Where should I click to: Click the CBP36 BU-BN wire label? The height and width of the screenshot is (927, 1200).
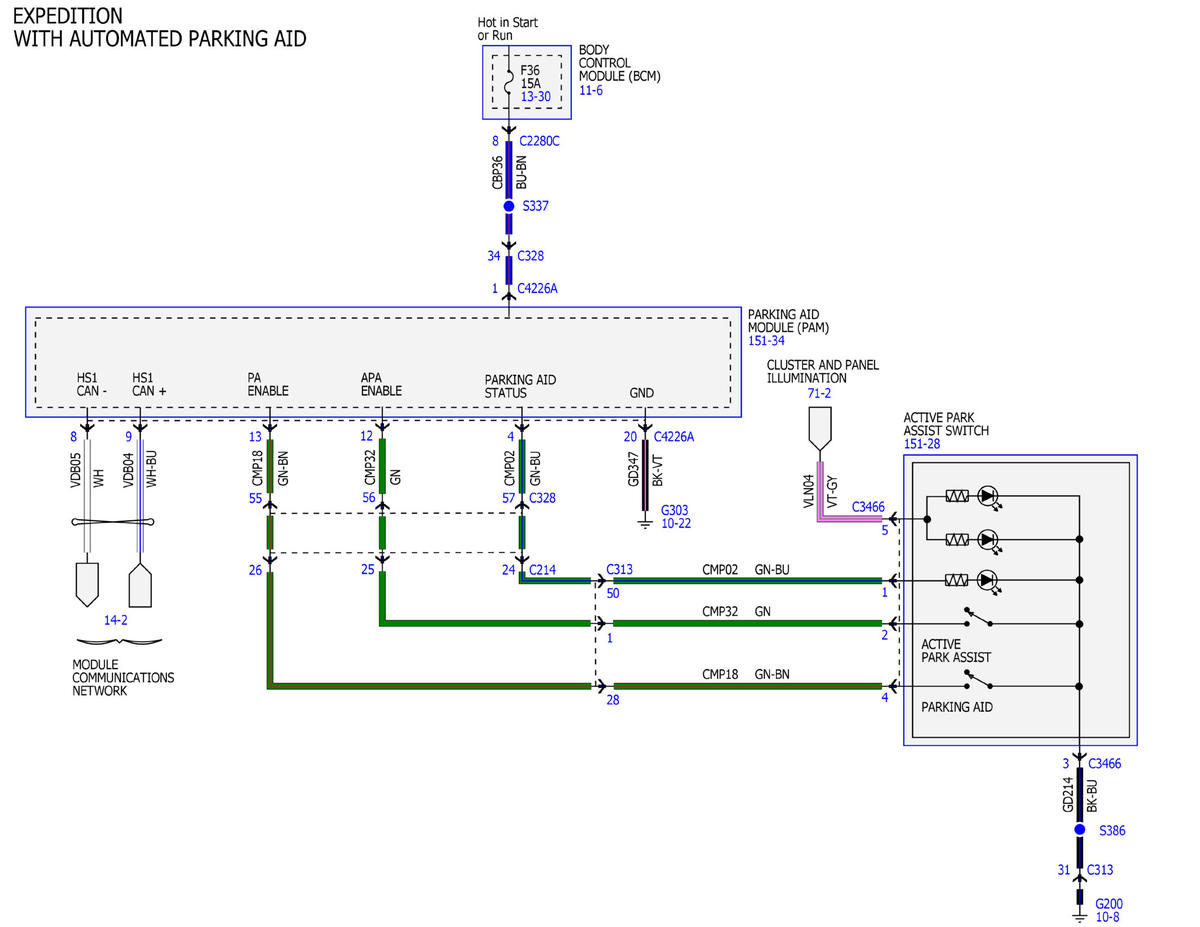point(508,173)
